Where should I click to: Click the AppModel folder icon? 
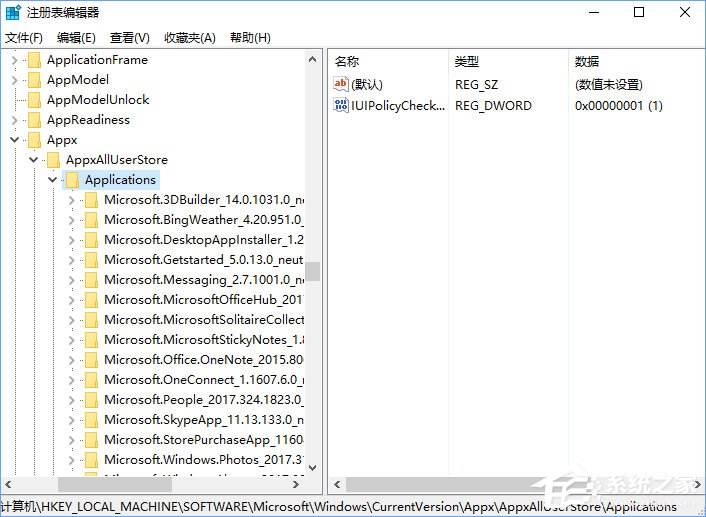[34, 80]
